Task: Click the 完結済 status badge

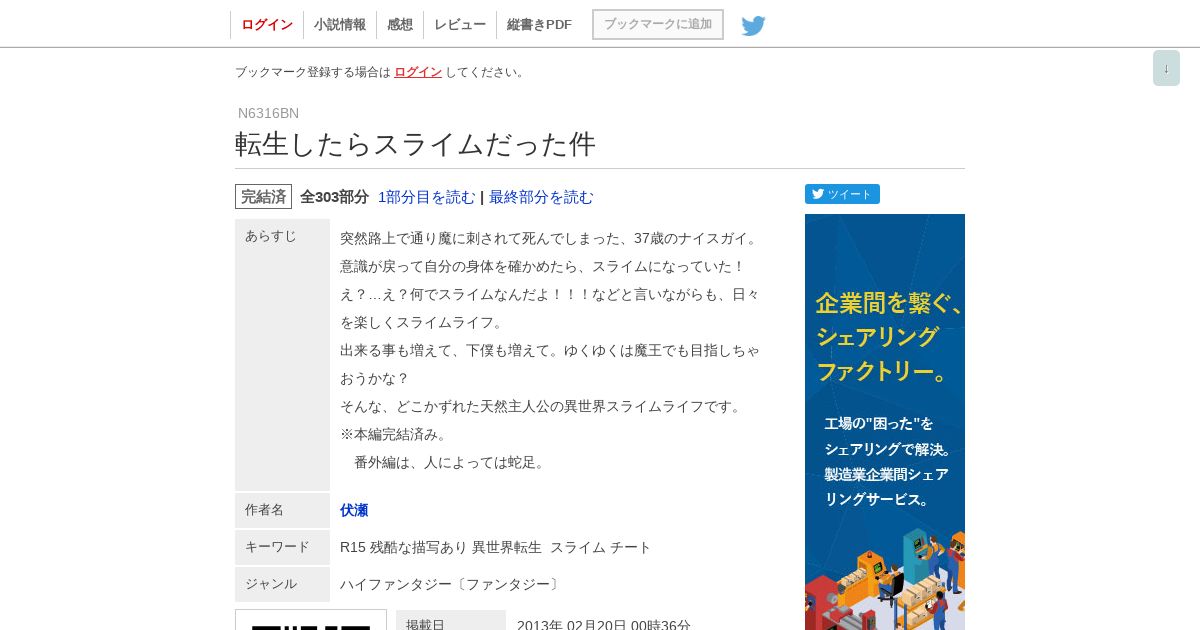Action: [x=263, y=197]
